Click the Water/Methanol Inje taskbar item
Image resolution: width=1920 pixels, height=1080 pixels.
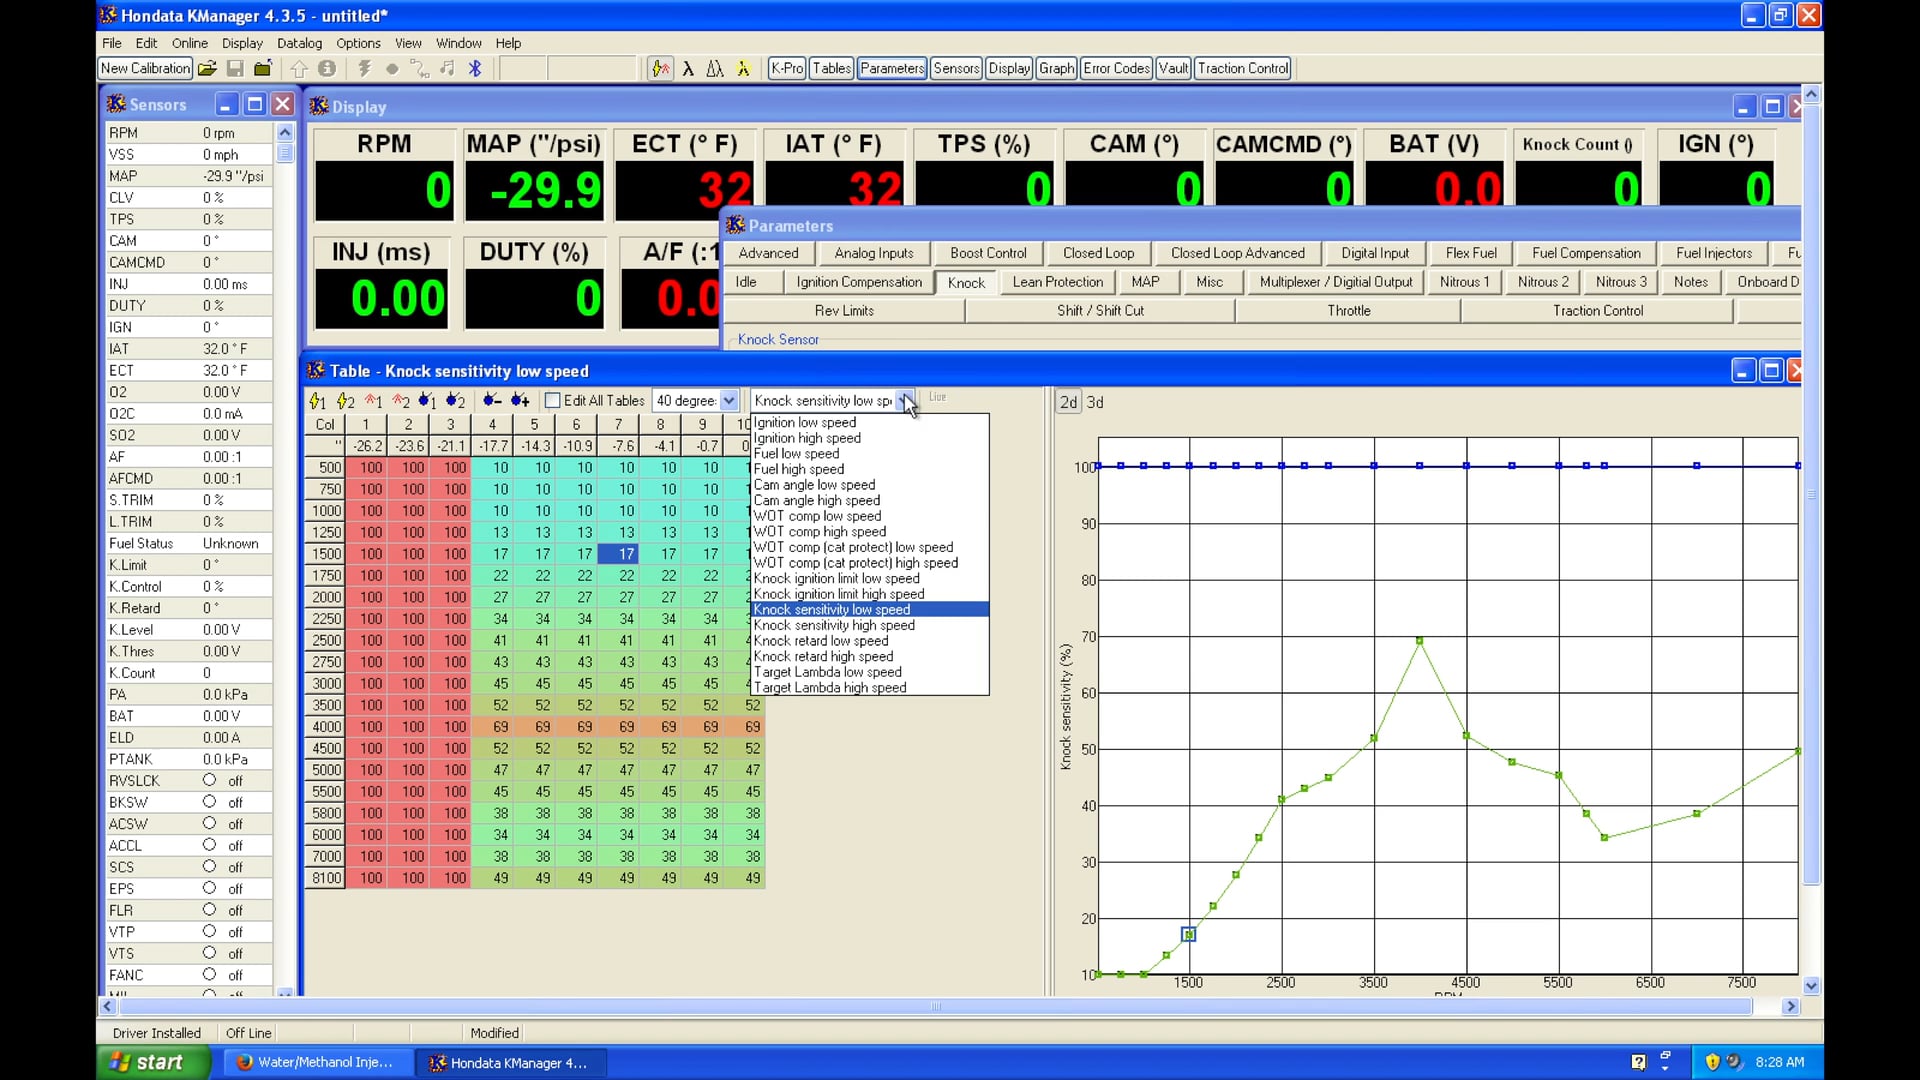(x=315, y=1063)
